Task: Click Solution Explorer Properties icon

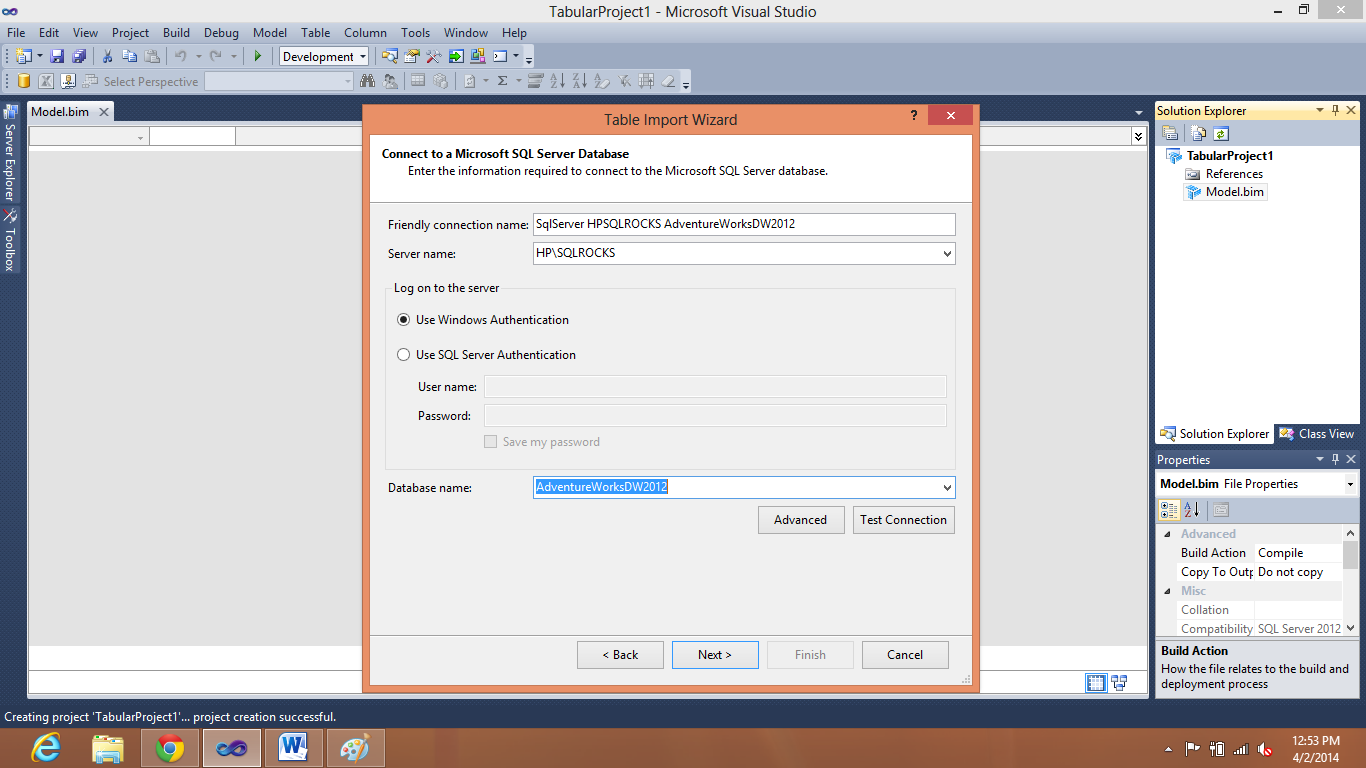Action: click(1171, 133)
